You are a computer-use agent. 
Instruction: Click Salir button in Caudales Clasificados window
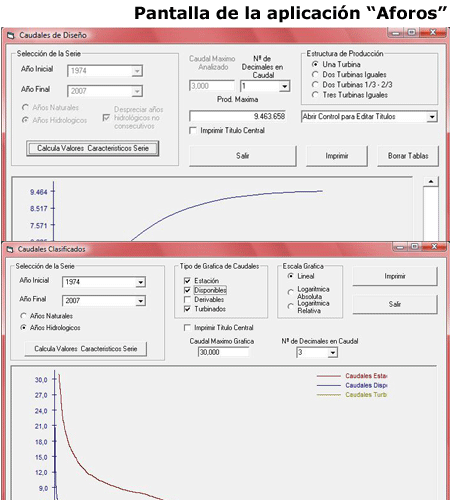tap(395, 304)
